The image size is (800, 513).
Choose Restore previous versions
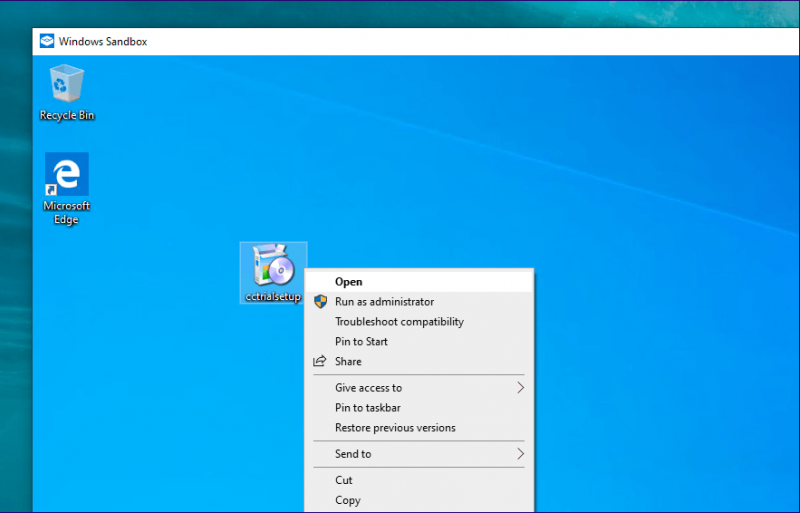[419, 428]
